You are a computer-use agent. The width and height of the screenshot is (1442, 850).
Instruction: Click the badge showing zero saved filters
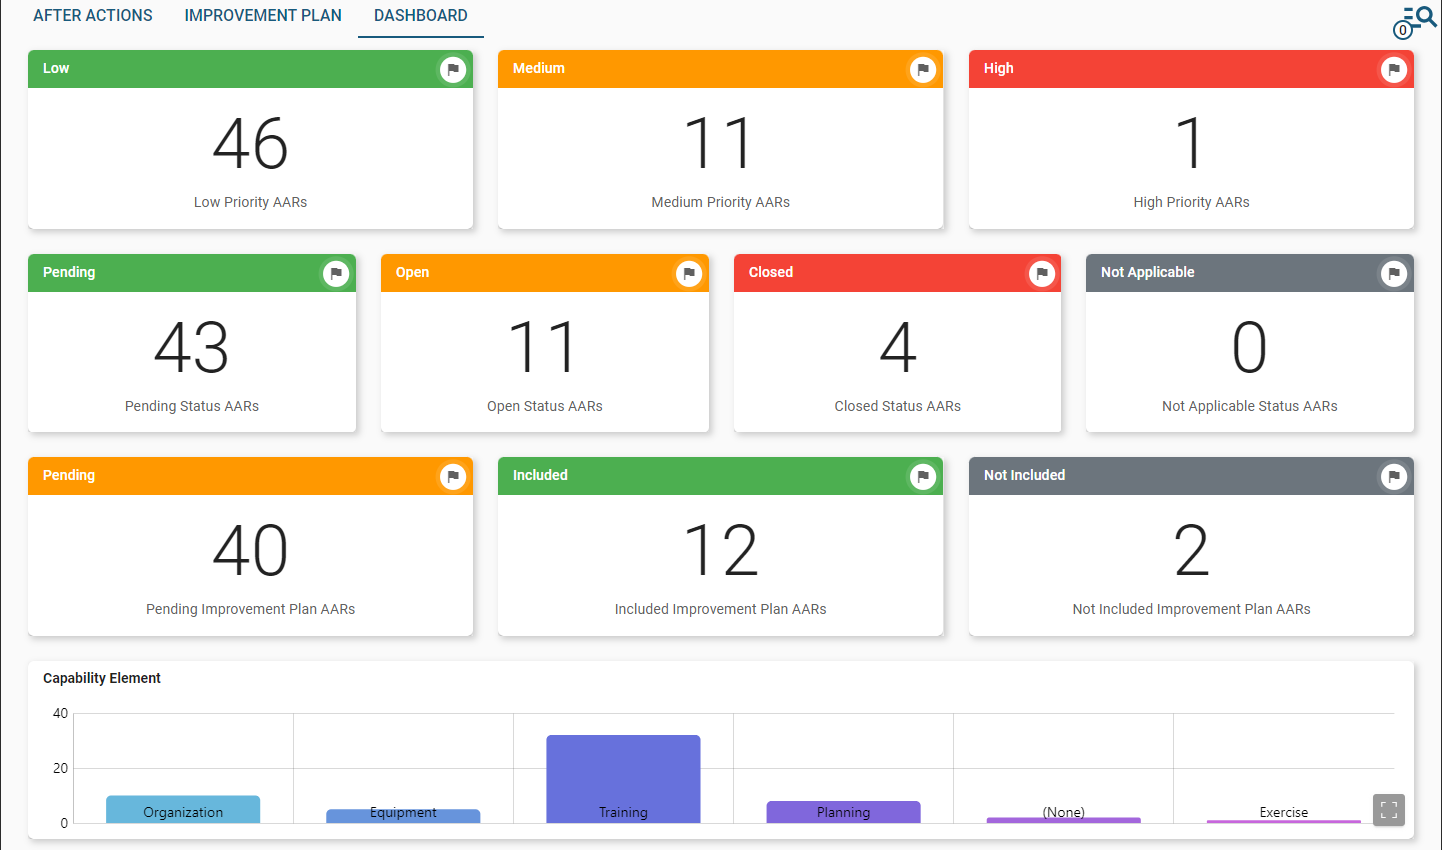(1403, 30)
